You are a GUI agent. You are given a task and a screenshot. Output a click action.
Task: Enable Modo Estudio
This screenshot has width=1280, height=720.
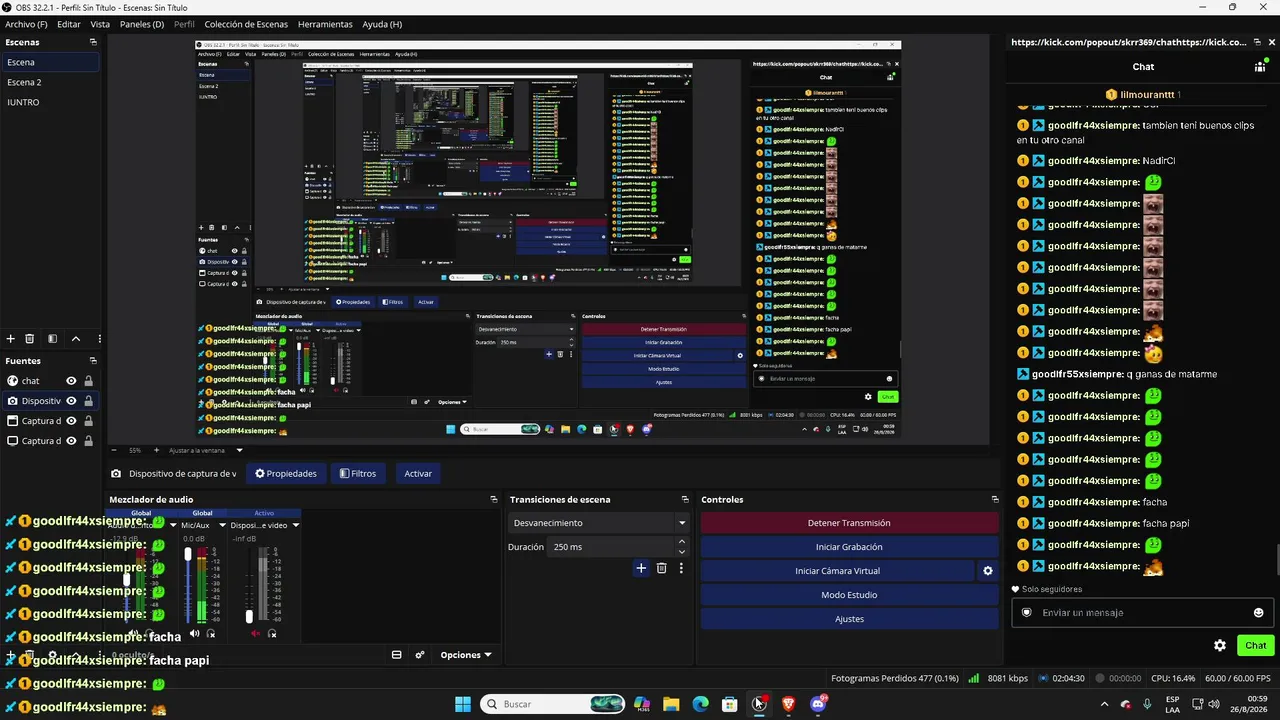click(x=849, y=595)
